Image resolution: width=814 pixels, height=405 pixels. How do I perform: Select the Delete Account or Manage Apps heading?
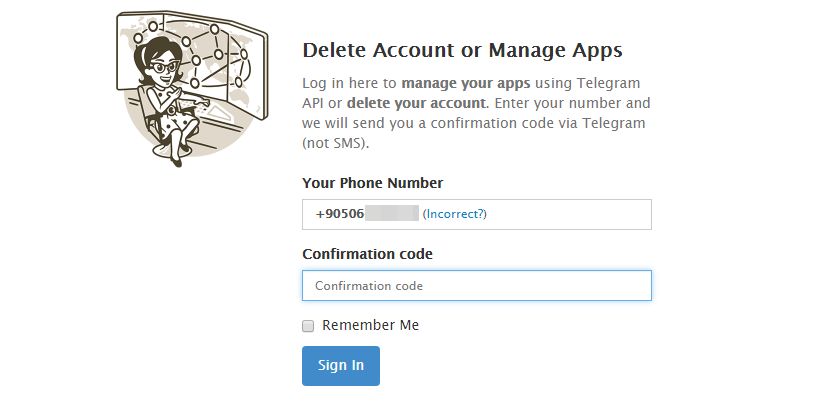[462, 50]
